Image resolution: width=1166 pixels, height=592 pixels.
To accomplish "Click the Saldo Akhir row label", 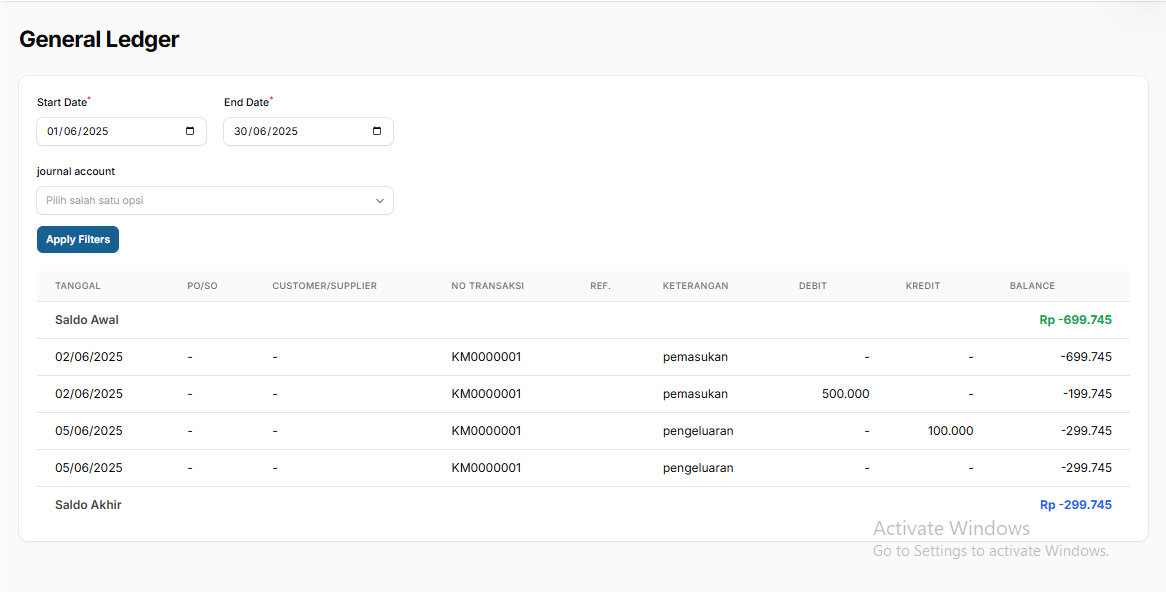I will coord(88,505).
